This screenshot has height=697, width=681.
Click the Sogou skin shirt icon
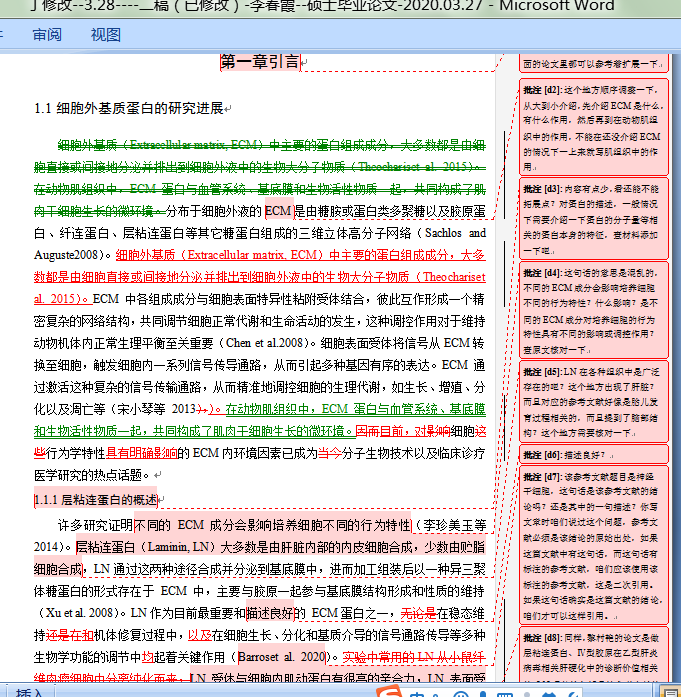pos(549,694)
